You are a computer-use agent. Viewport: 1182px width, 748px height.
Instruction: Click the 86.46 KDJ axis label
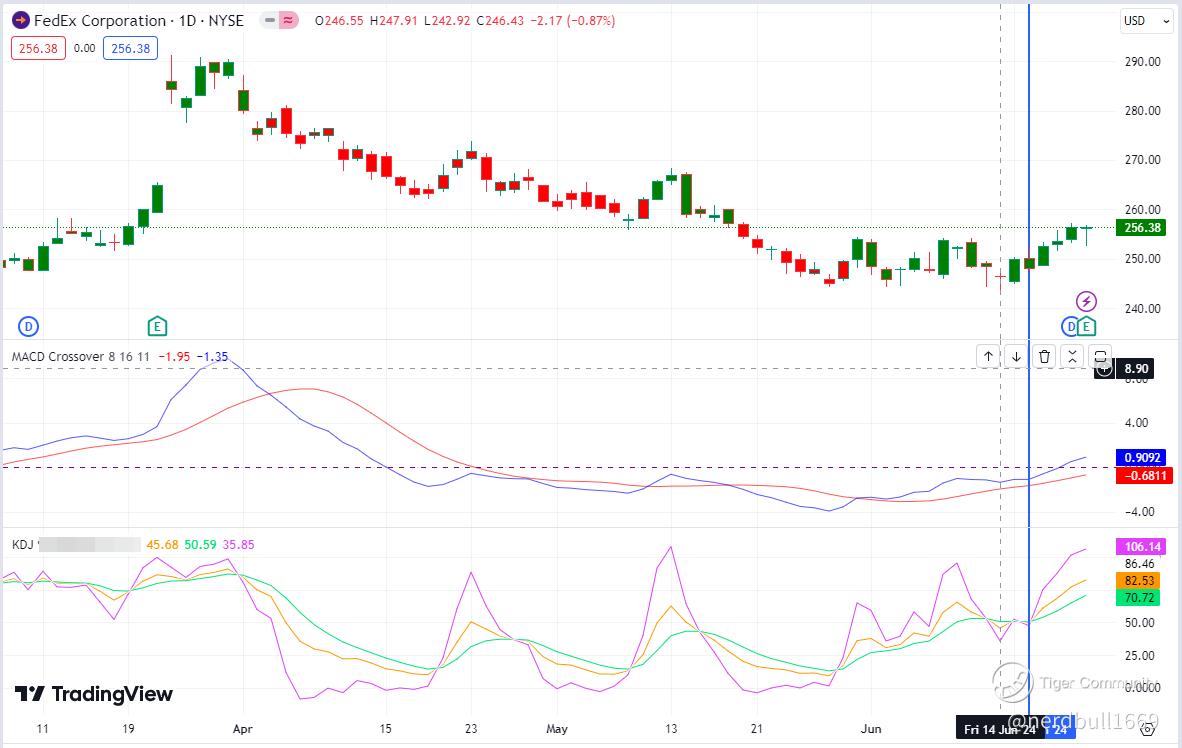[x=1139, y=564]
